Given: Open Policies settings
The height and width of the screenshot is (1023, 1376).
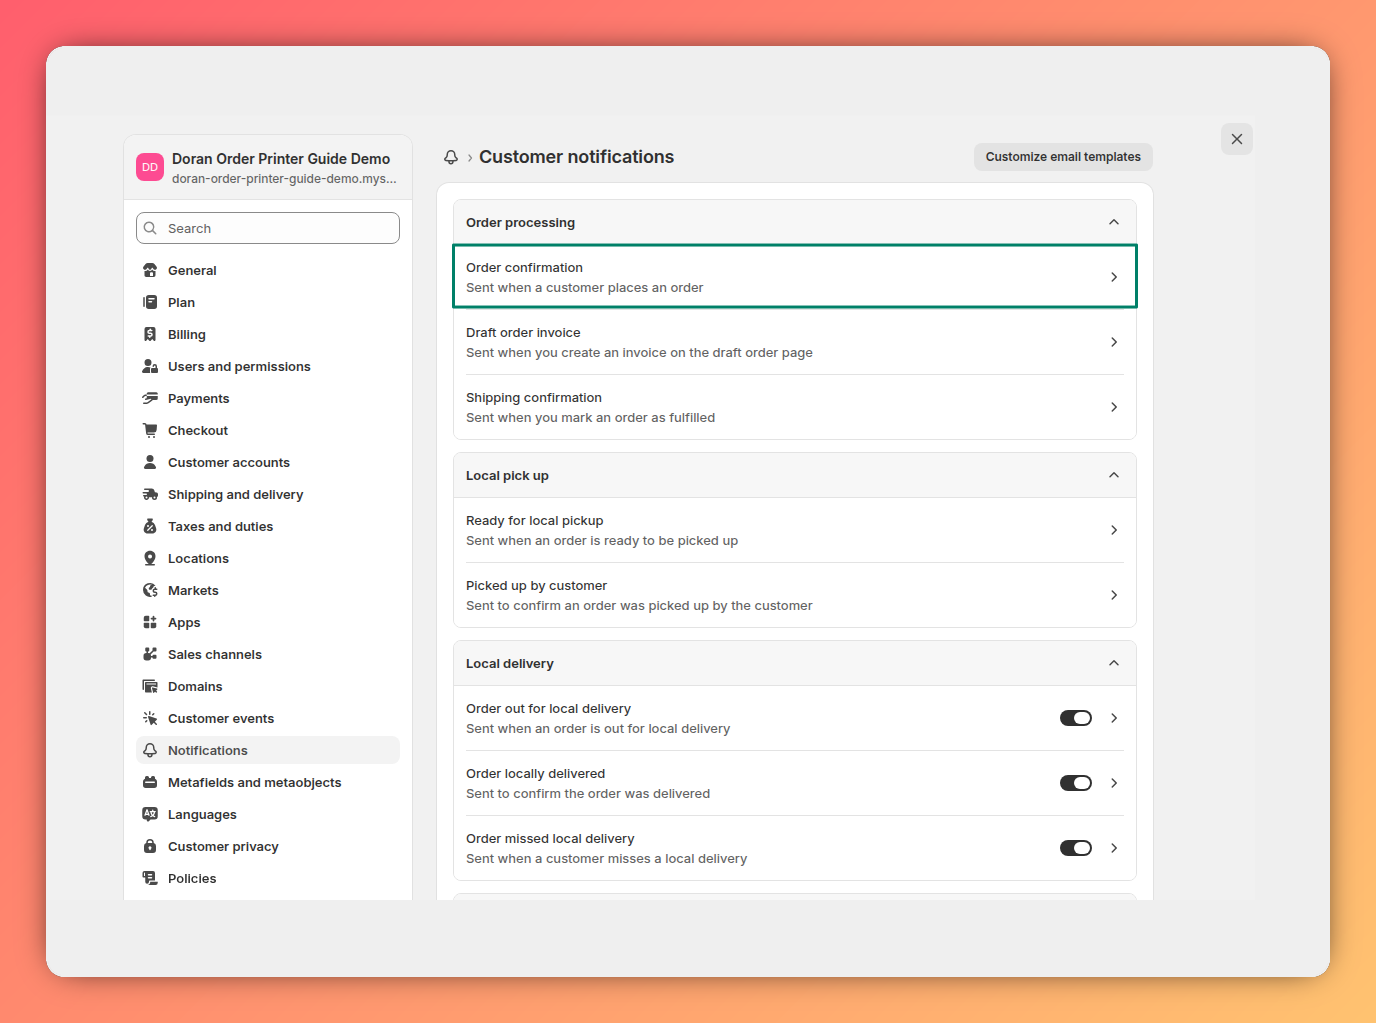Looking at the screenshot, I should [x=268, y=878].
